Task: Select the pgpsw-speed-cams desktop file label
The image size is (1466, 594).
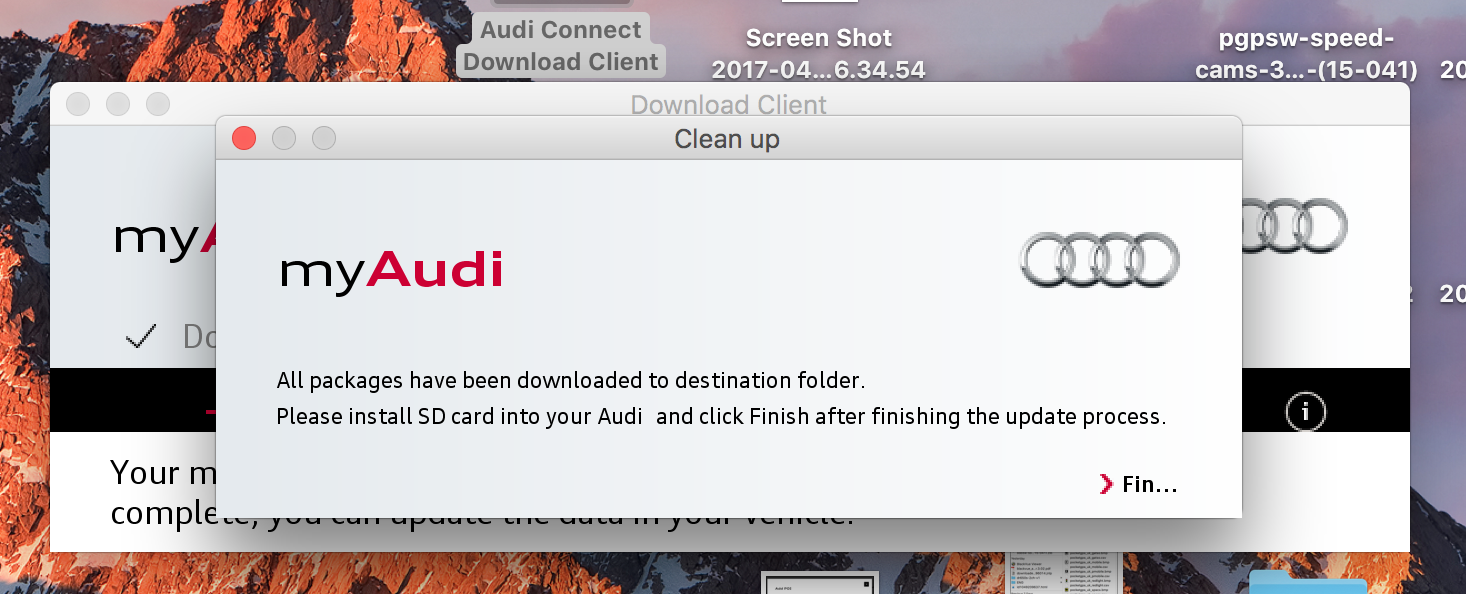Action: point(1306,54)
